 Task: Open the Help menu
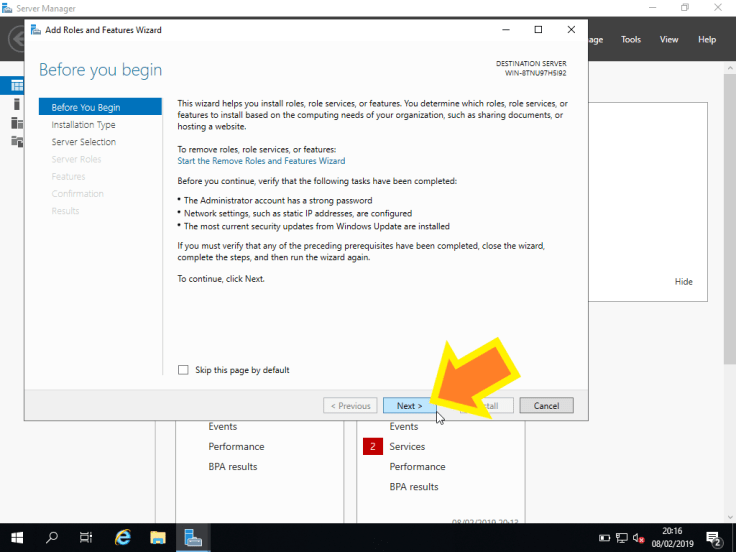tap(707, 40)
